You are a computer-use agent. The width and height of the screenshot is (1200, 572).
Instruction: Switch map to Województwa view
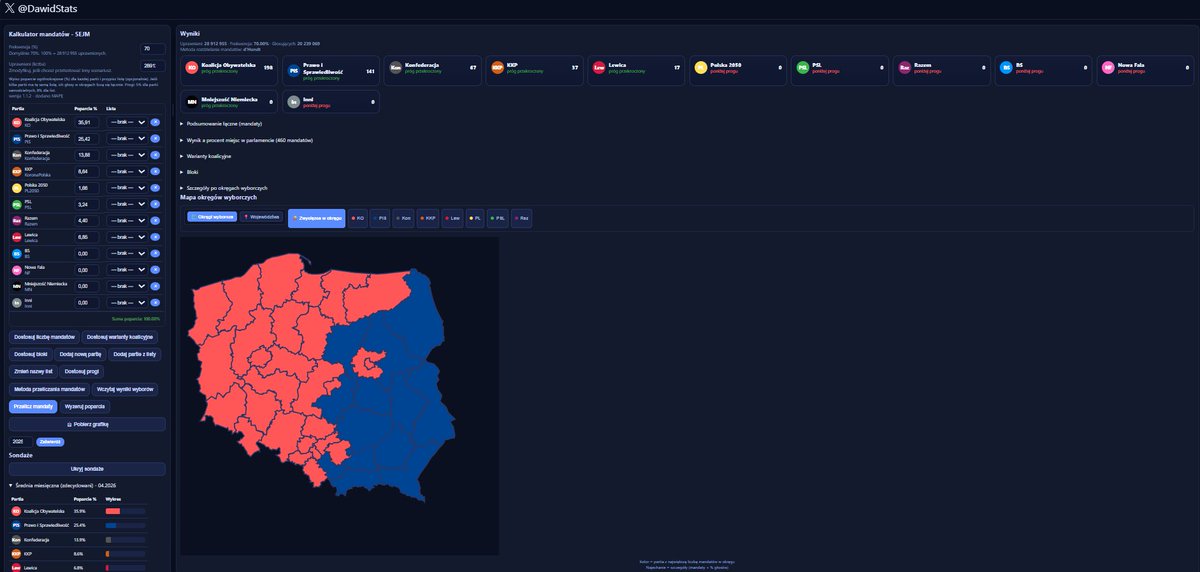pos(260,216)
